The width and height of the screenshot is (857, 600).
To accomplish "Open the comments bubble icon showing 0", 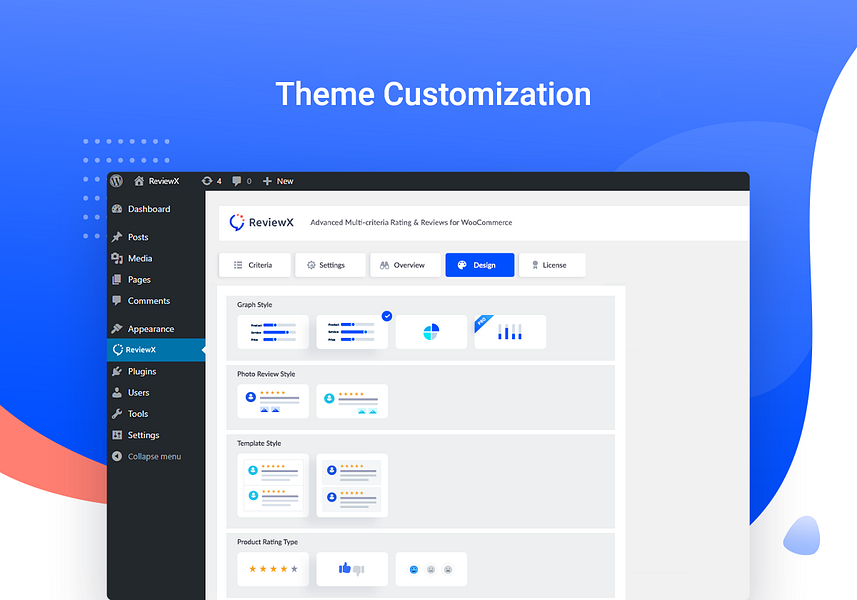I will click(242, 181).
